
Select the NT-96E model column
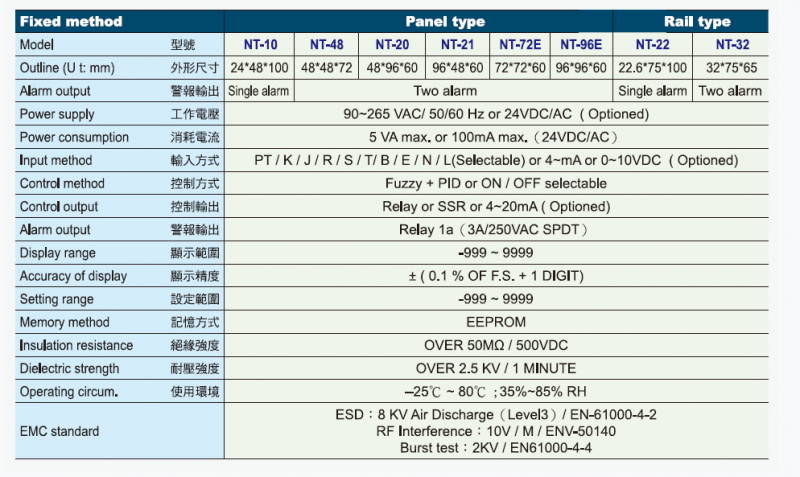581,44
